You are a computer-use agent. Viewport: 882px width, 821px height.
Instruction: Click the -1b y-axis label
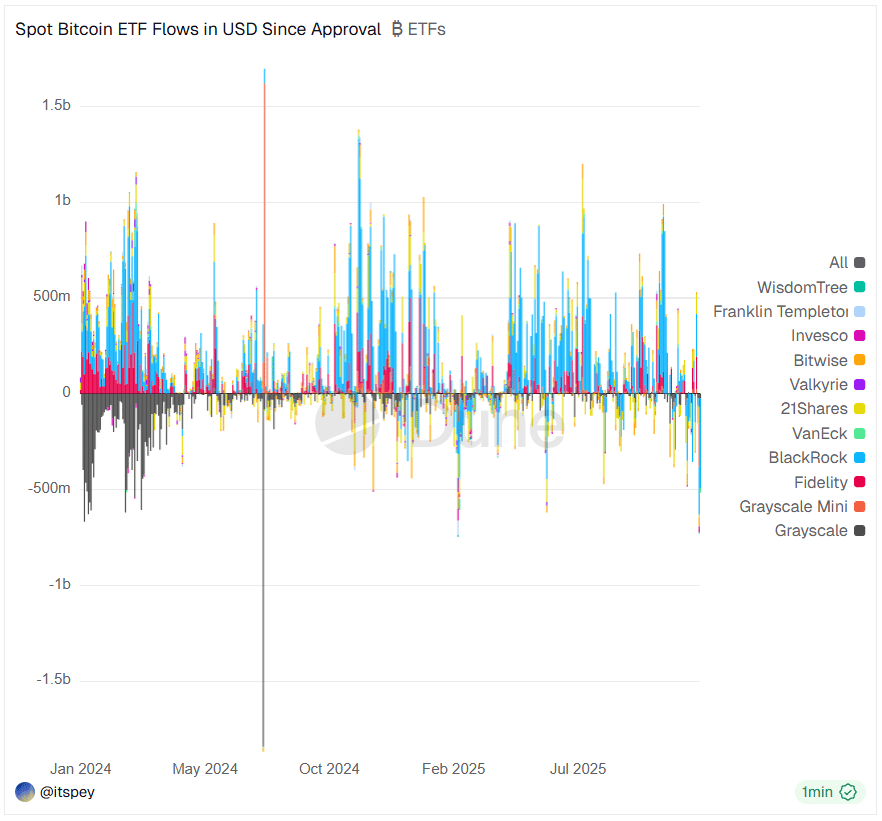click(x=60, y=584)
